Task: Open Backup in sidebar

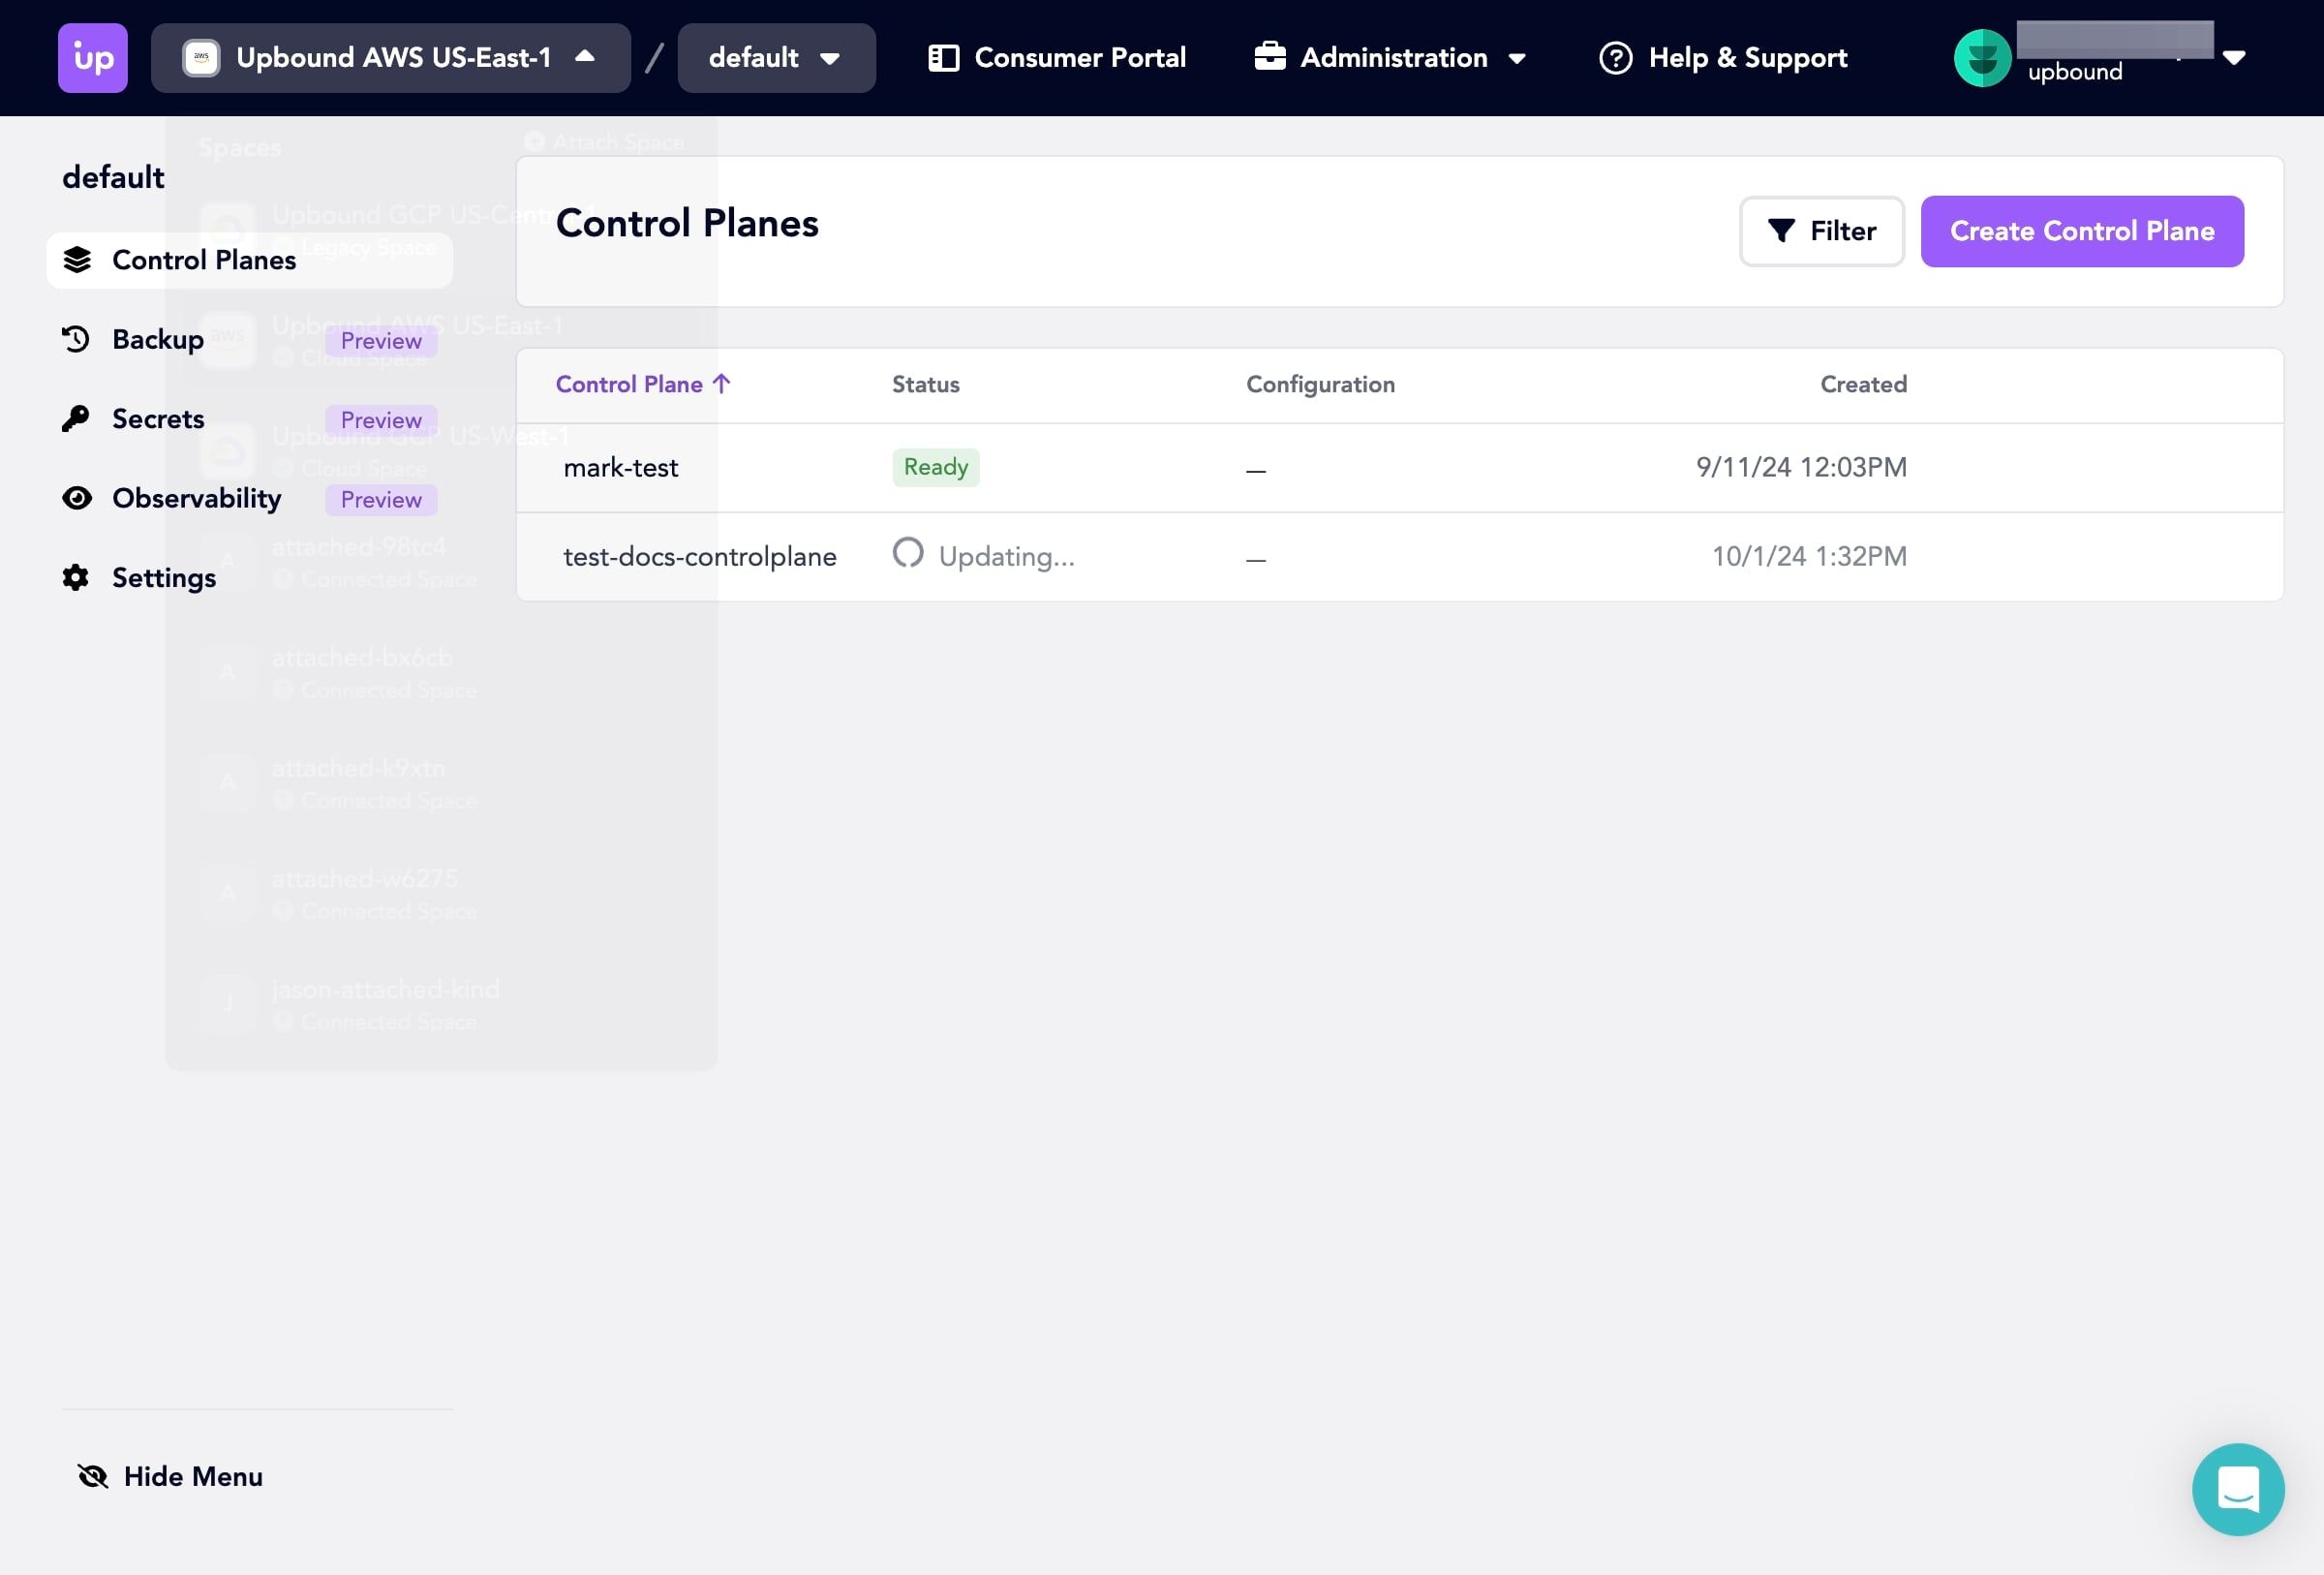Action: (x=250, y=339)
